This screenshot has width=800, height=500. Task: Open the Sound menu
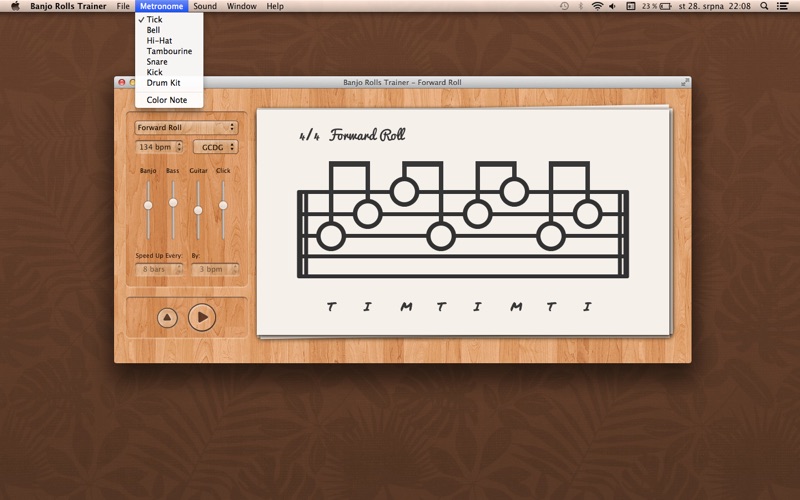pos(205,6)
